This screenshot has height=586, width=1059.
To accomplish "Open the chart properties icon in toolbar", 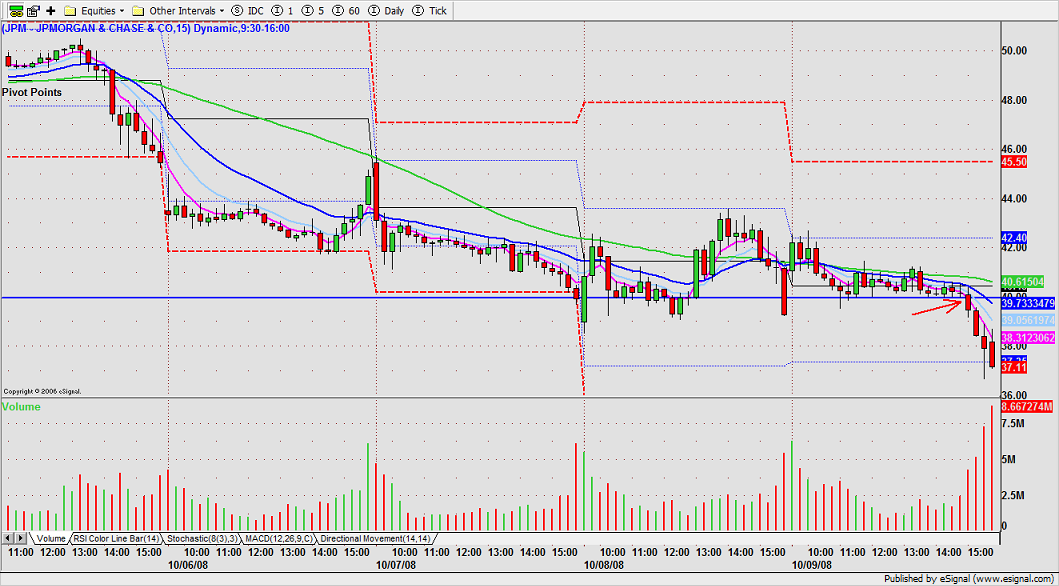I will [x=34, y=11].
